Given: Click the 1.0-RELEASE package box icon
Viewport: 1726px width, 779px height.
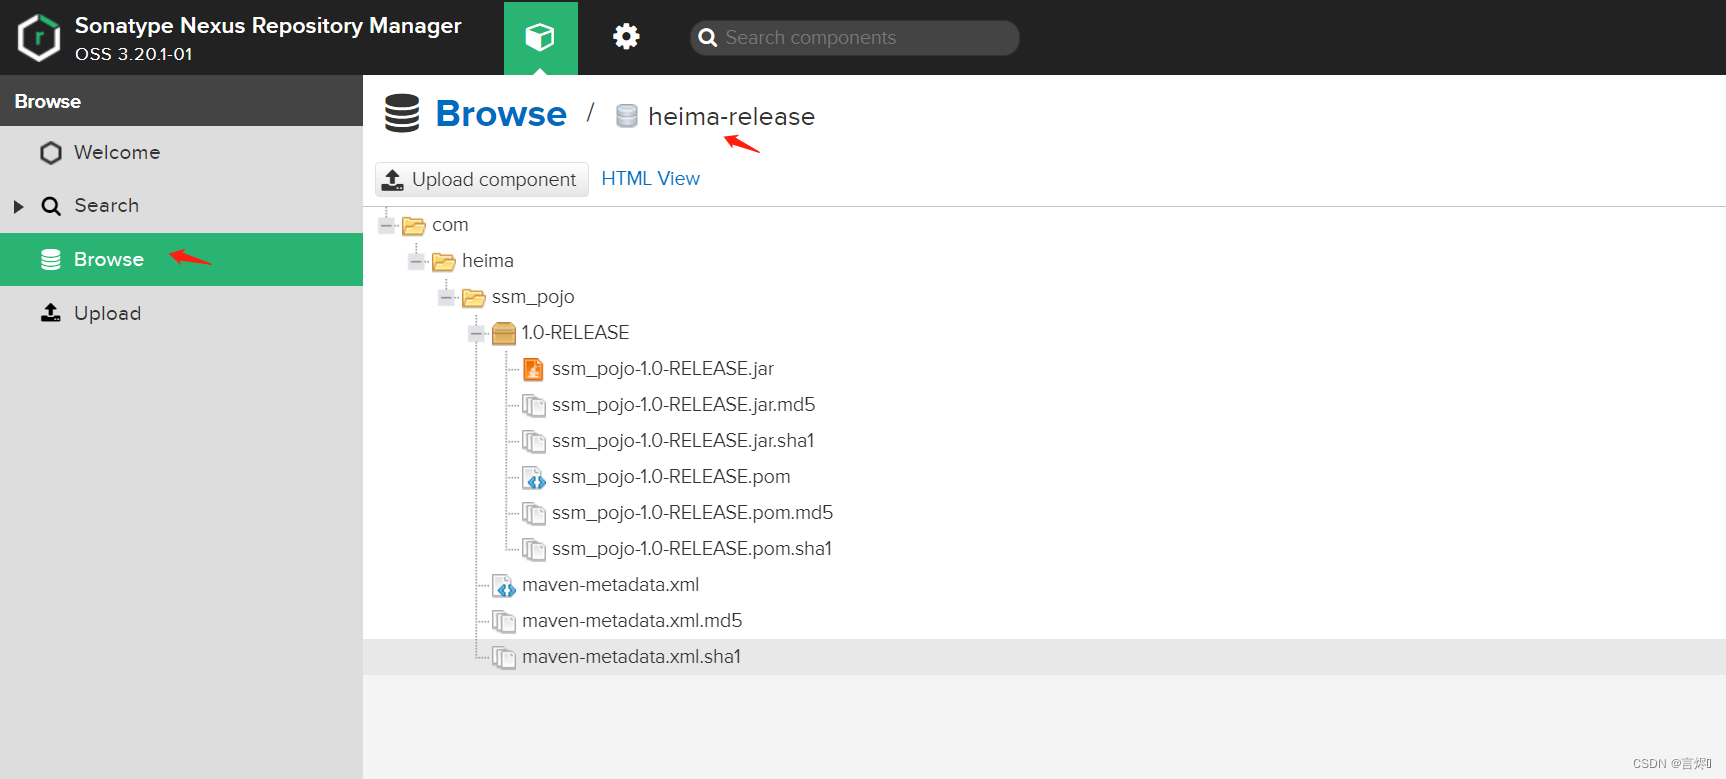Looking at the screenshot, I should tap(504, 333).
